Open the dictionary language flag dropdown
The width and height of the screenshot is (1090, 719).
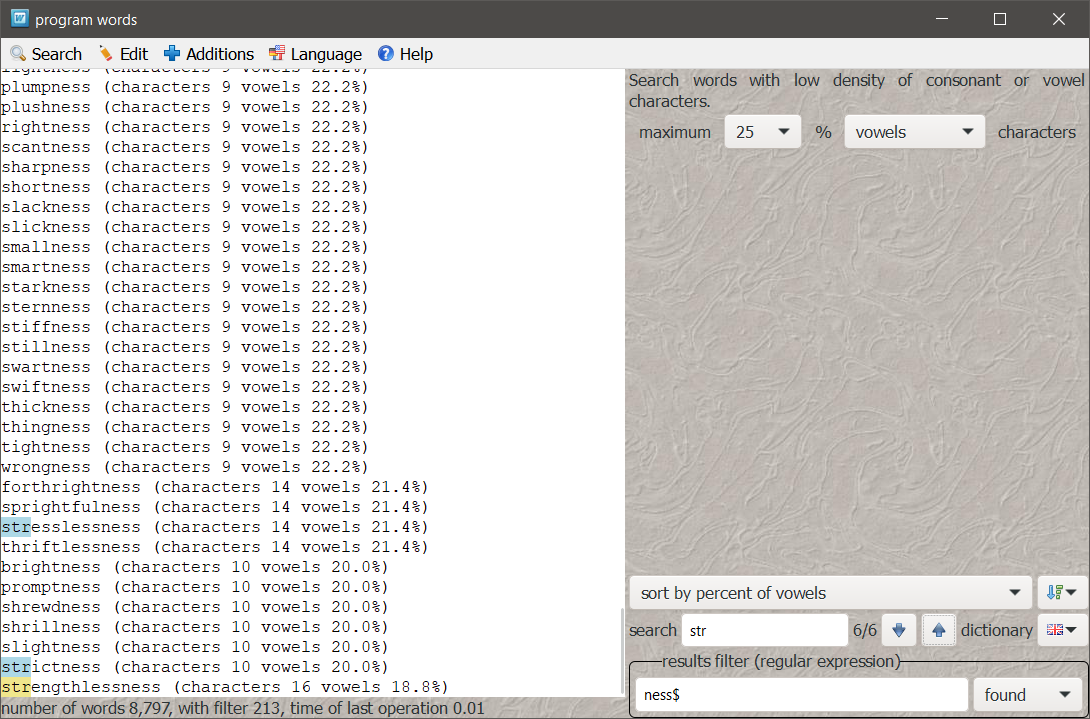click(1061, 630)
